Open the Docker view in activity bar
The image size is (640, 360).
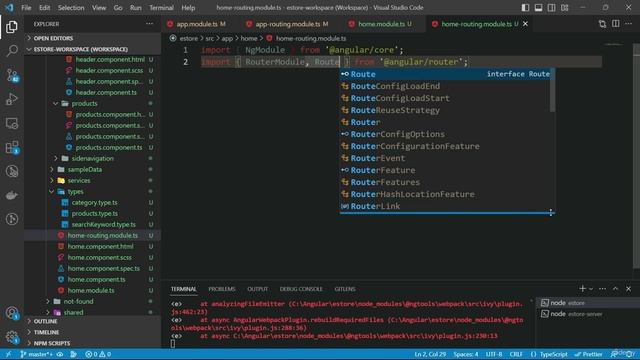pos(12,196)
